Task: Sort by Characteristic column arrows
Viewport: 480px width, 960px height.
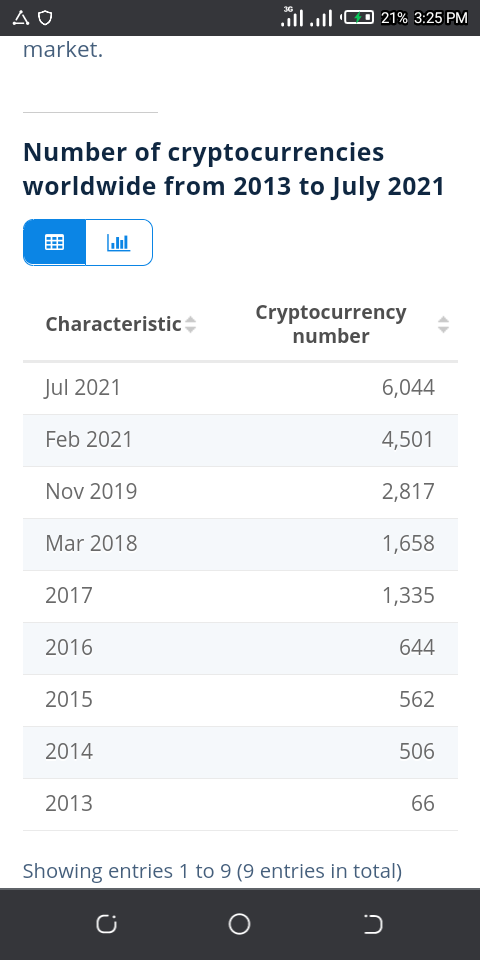Action: 190,324
